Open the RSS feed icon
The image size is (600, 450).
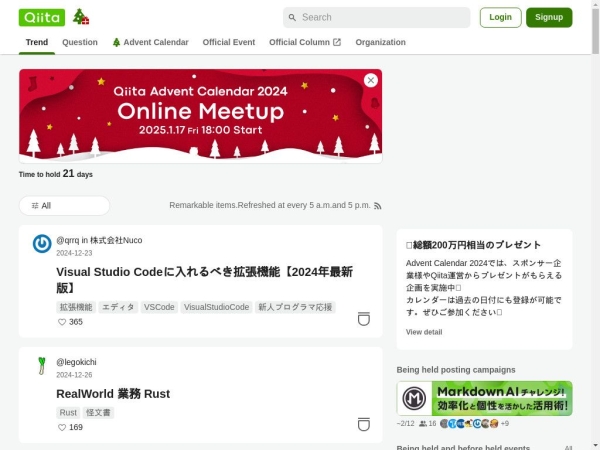(x=378, y=206)
